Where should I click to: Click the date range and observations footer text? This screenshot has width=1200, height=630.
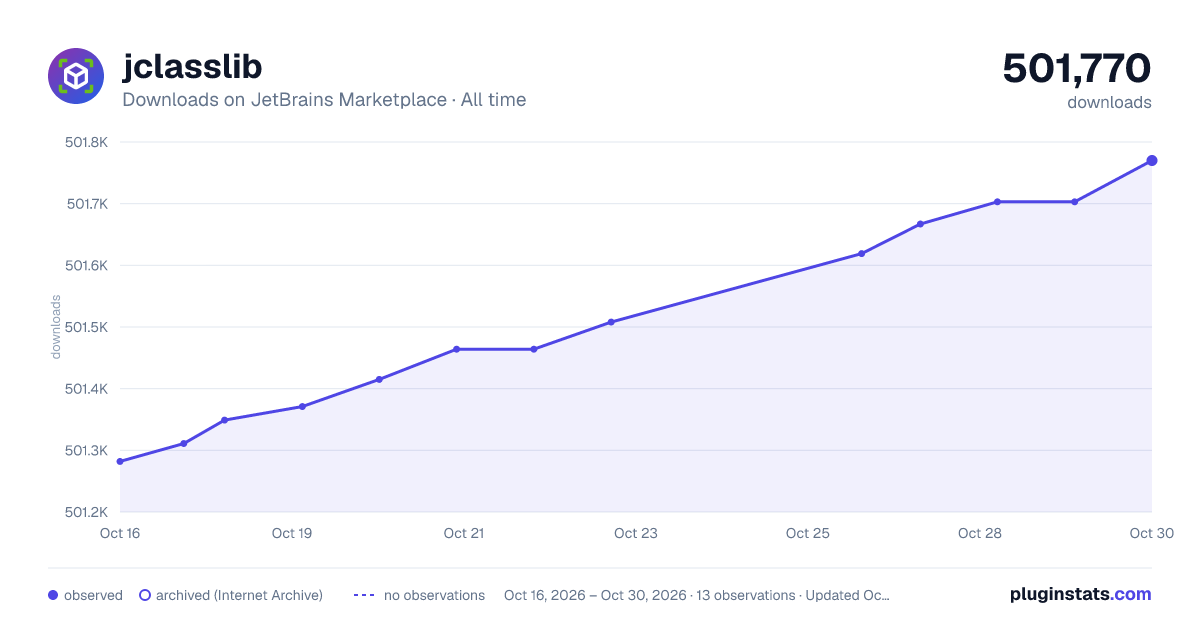[x=697, y=595]
